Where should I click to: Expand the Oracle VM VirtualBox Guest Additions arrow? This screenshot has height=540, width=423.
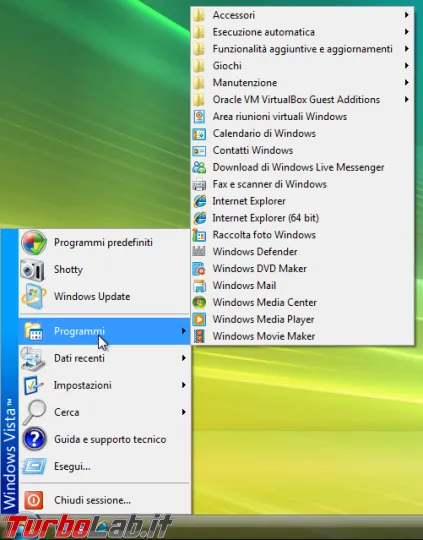(x=407, y=100)
